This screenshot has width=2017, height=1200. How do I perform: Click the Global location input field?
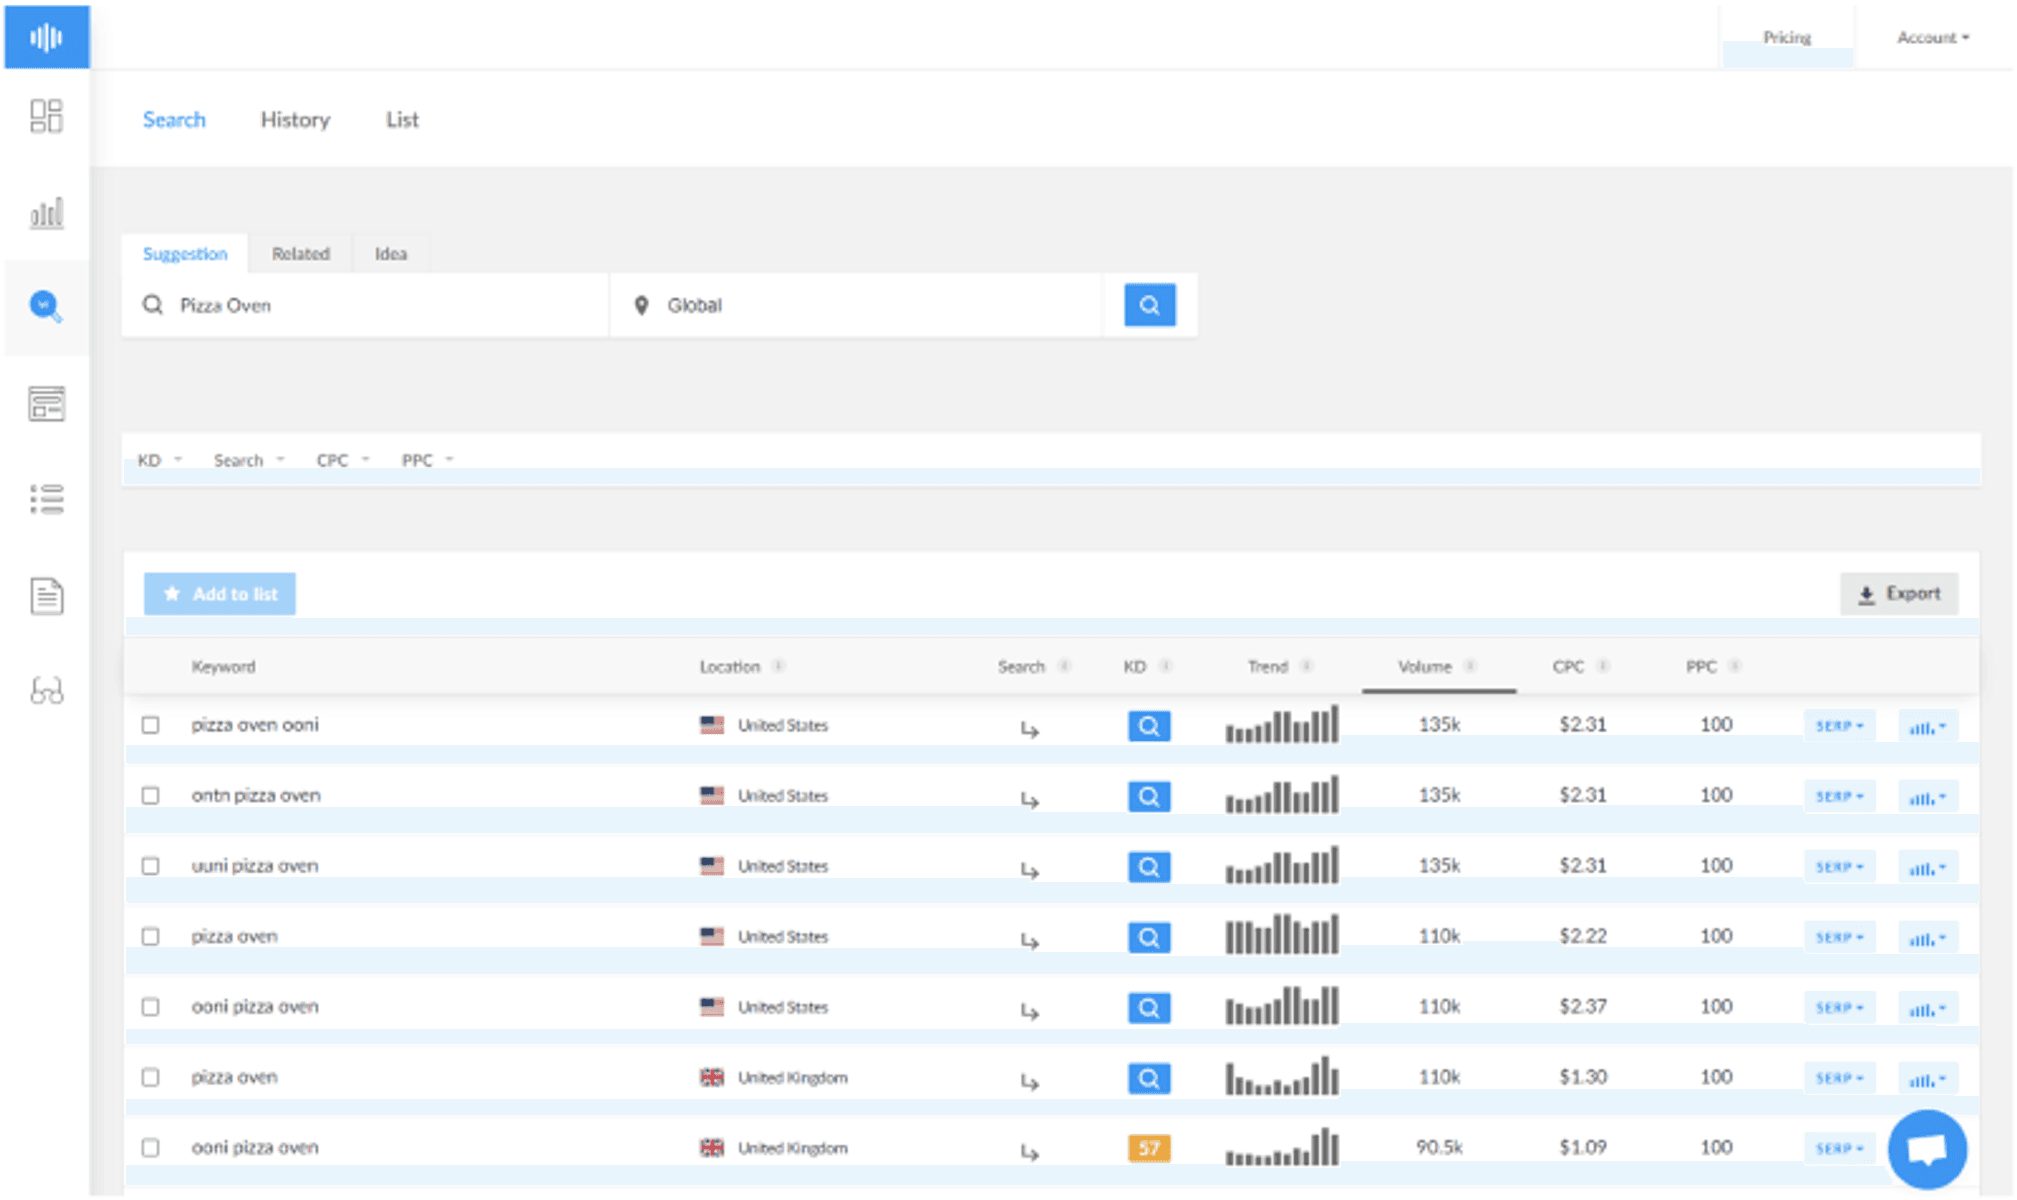(x=856, y=305)
